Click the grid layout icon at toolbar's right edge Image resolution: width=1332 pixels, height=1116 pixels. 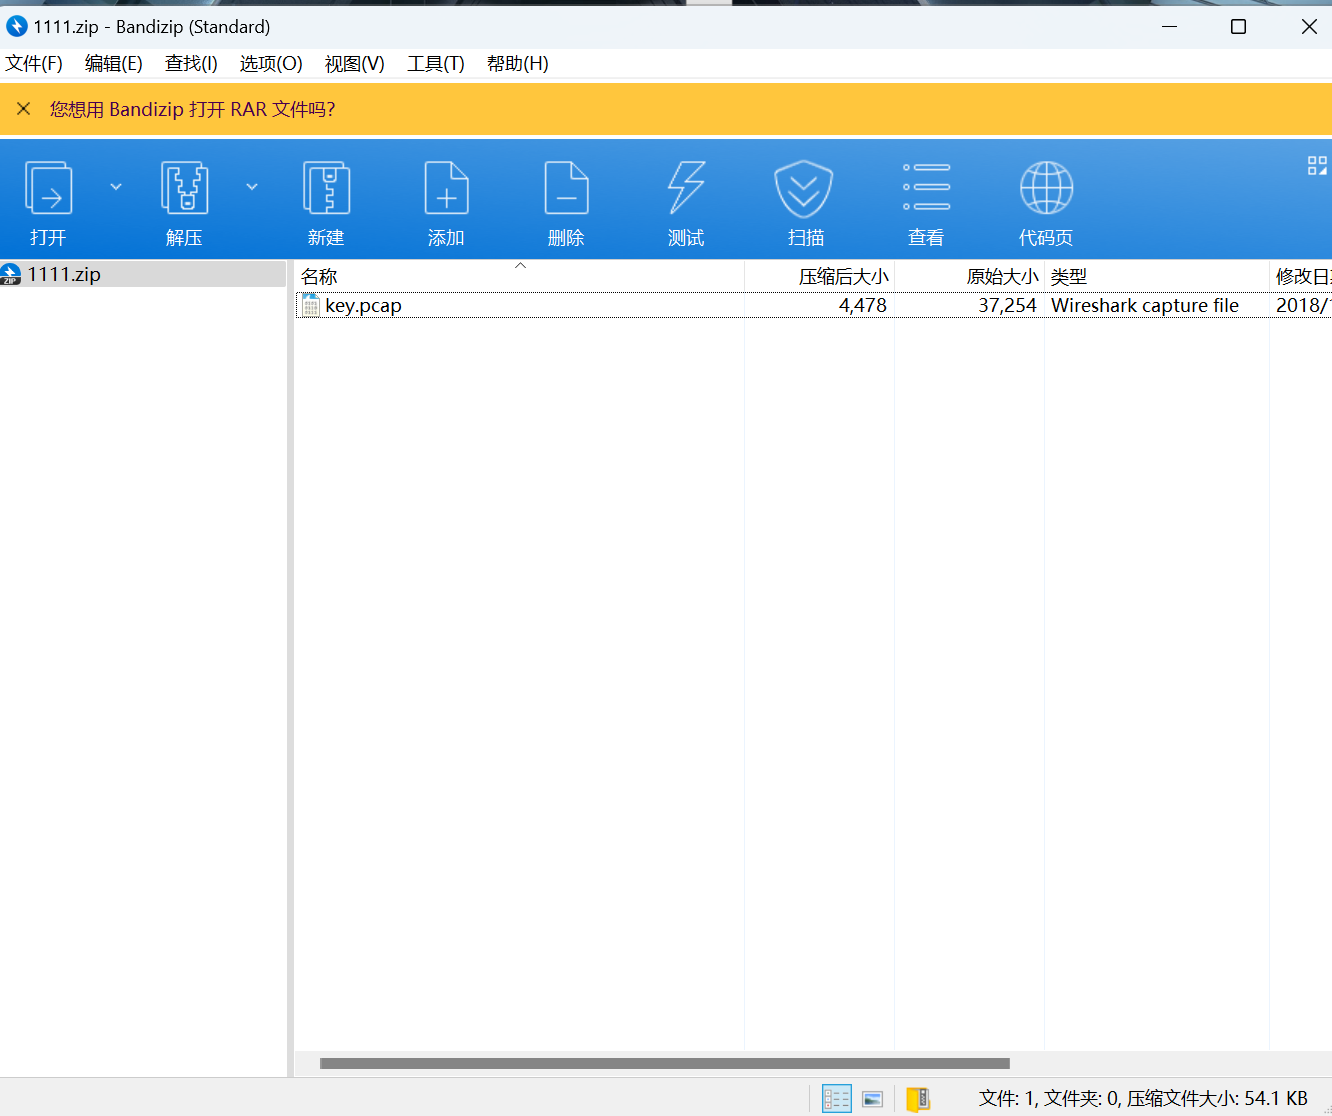click(1317, 166)
